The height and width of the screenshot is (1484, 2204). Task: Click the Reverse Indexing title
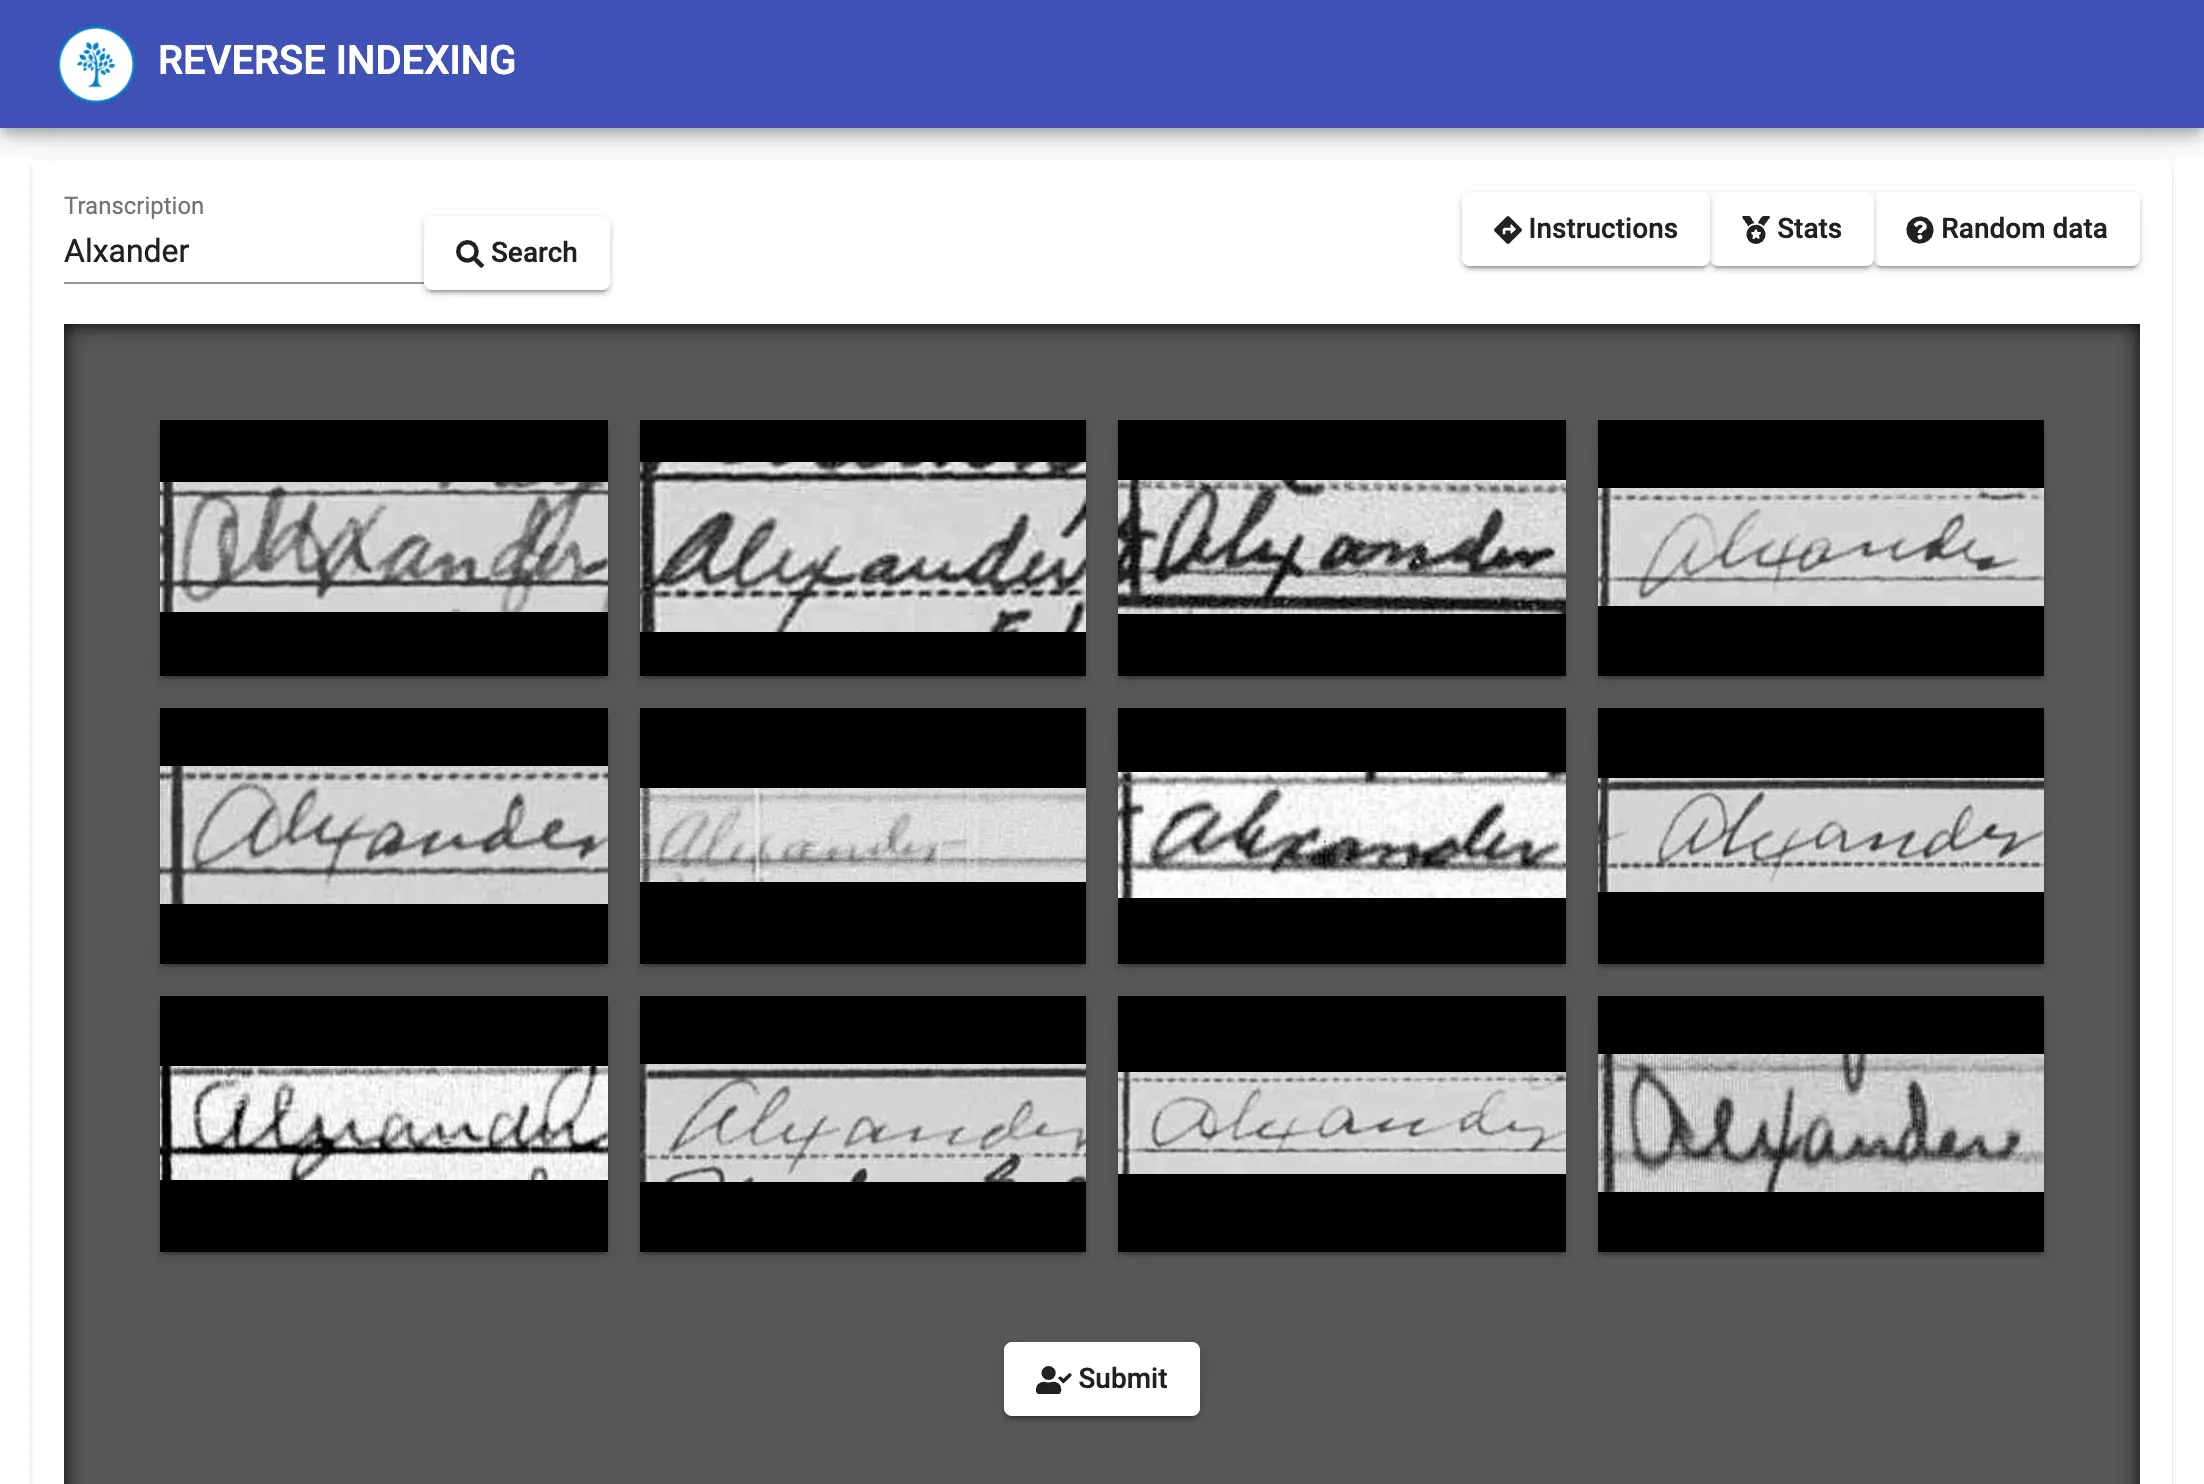[337, 61]
